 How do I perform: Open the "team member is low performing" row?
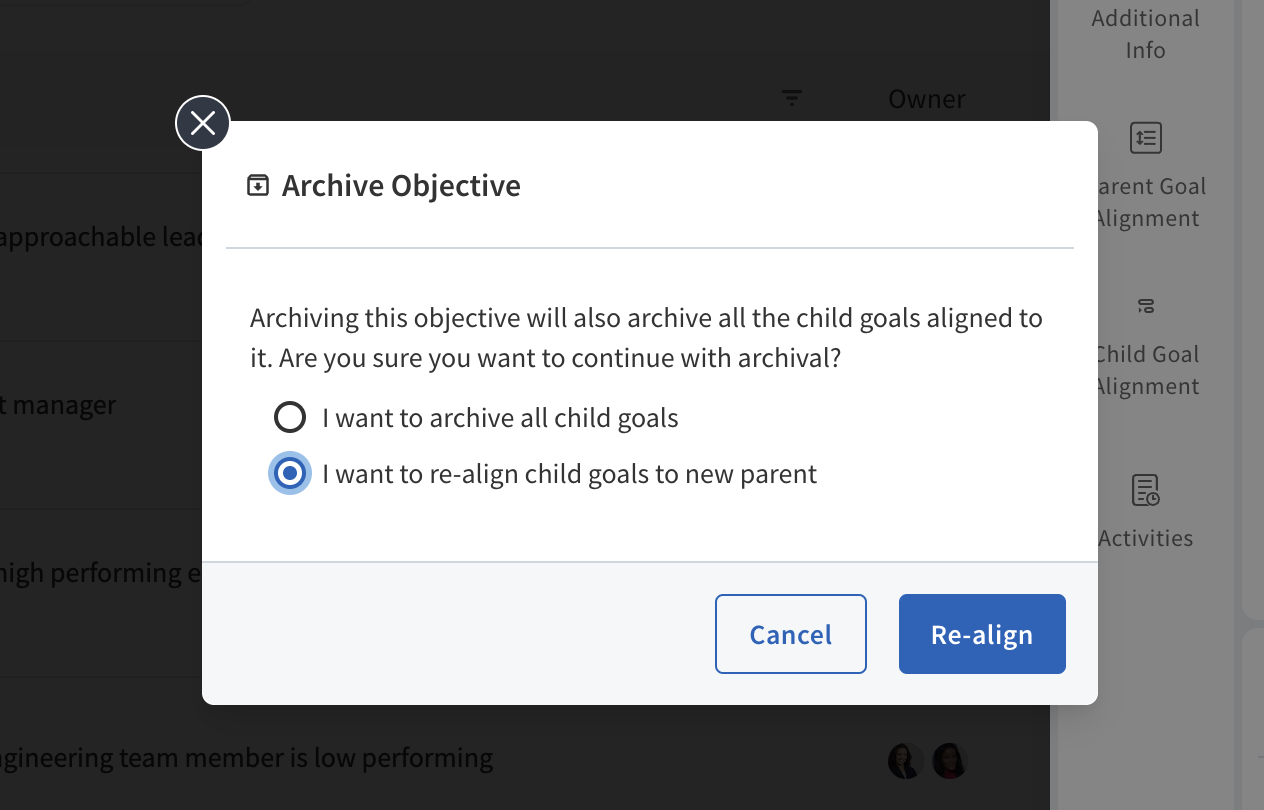(x=246, y=758)
